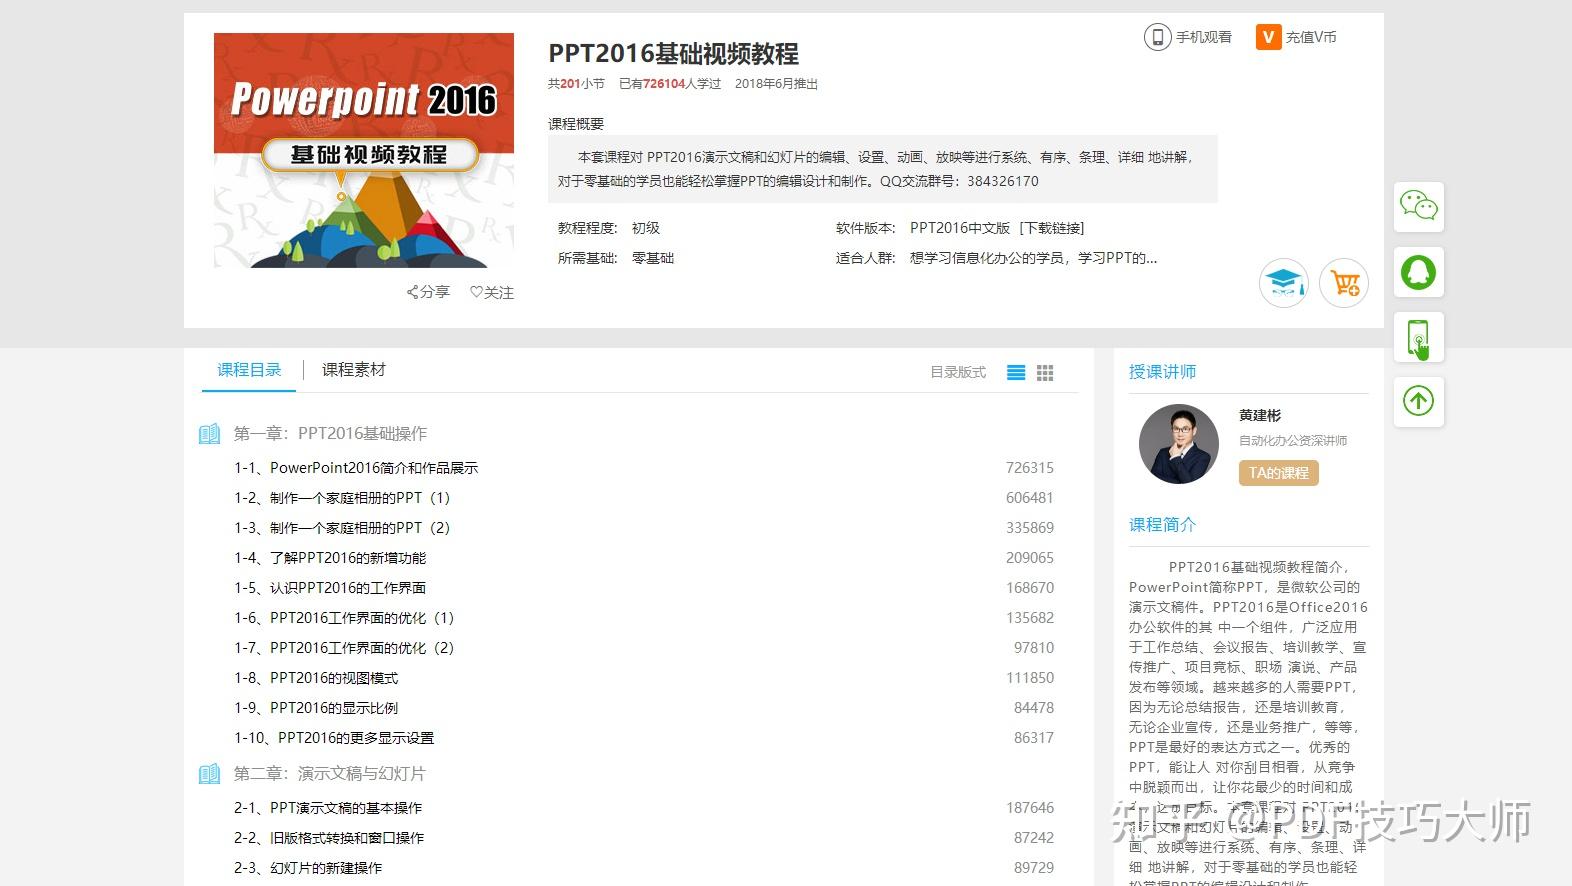Click the 自动化办公资深讲师 subtitle
Viewport: 1572px width, 886px height.
[x=1293, y=441]
